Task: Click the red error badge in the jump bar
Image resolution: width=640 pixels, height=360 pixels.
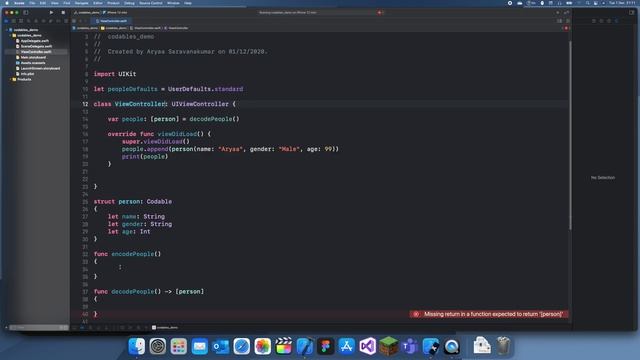Action: tap(566, 28)
